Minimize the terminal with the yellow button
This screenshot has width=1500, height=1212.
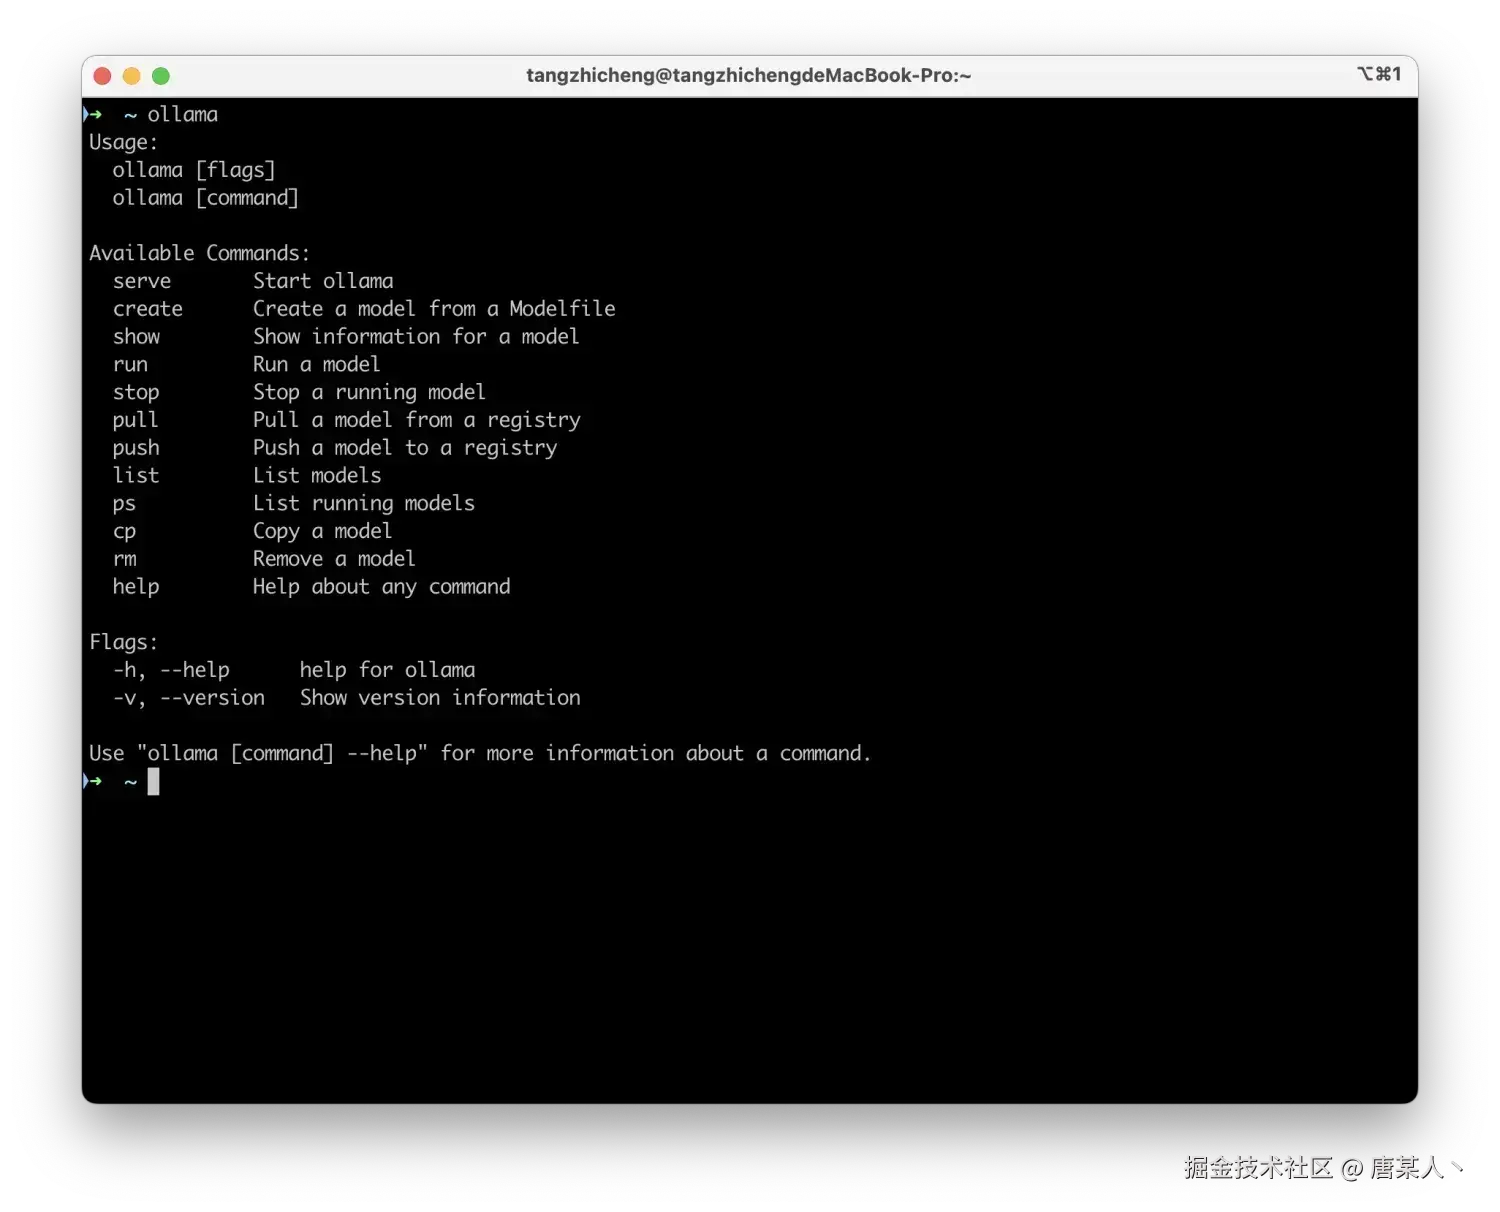tap(131, 76)
